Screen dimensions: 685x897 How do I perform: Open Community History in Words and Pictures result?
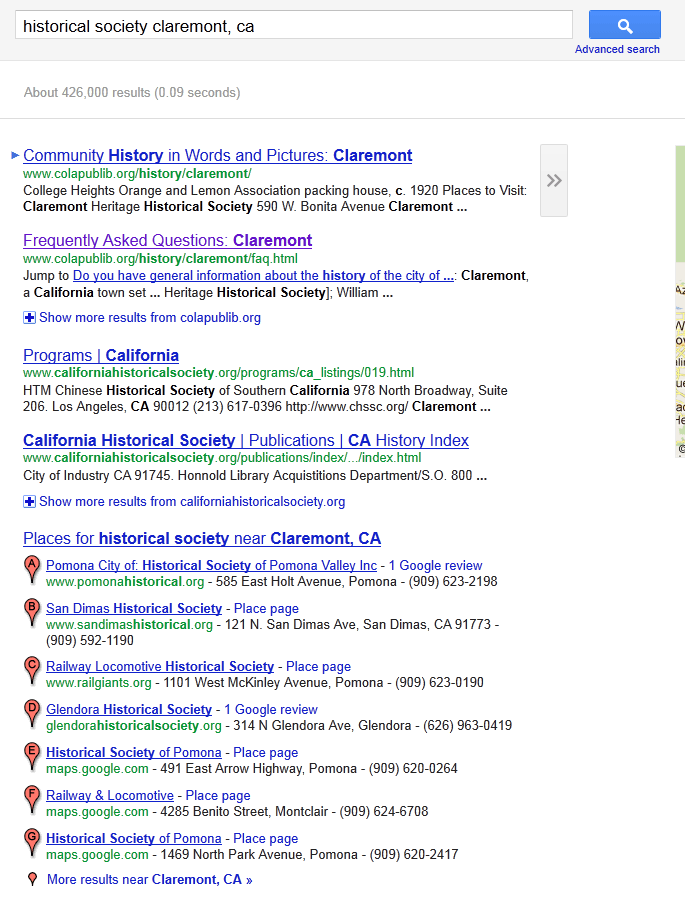(x=217, y=155)
